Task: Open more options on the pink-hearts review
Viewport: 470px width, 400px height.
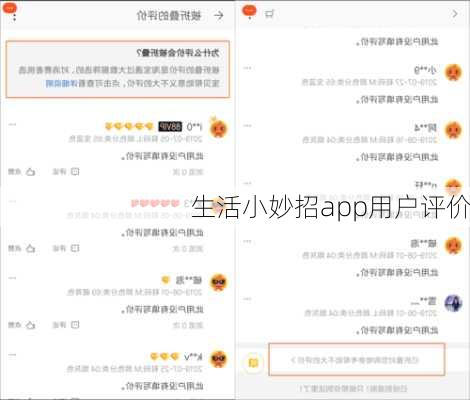Action: coord(12,201)
